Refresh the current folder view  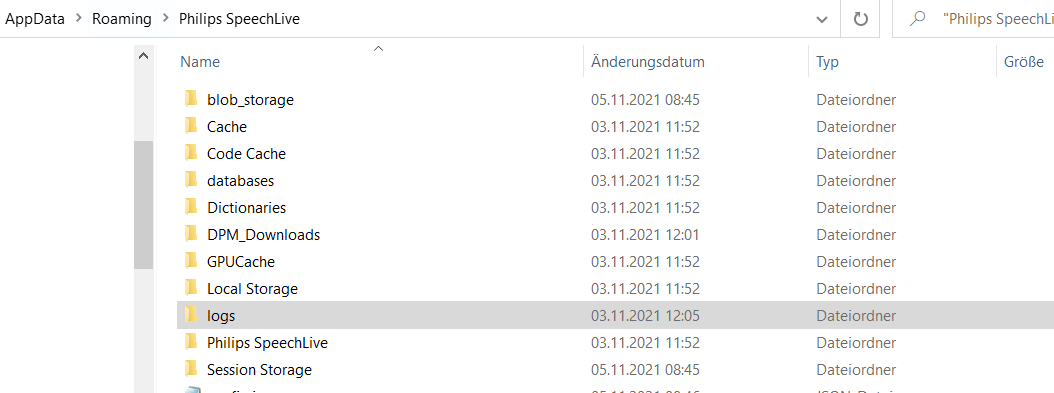[x=860, y=19]
